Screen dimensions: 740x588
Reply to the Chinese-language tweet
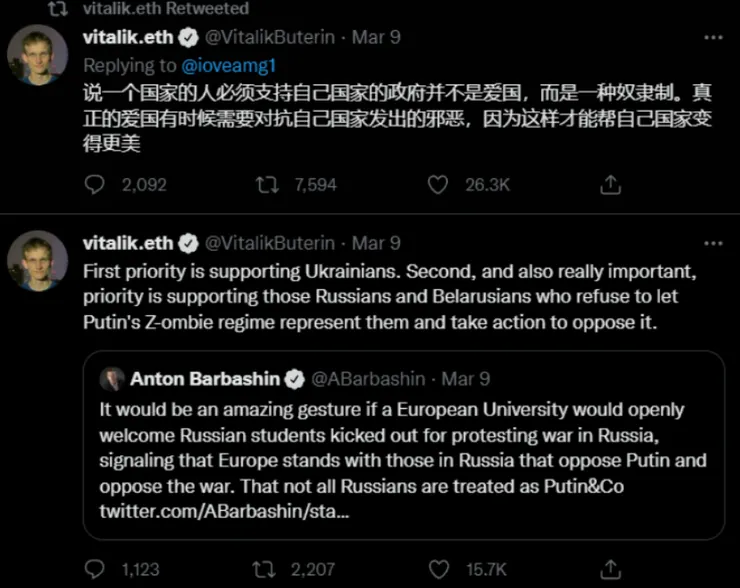(x=94, y=184)
